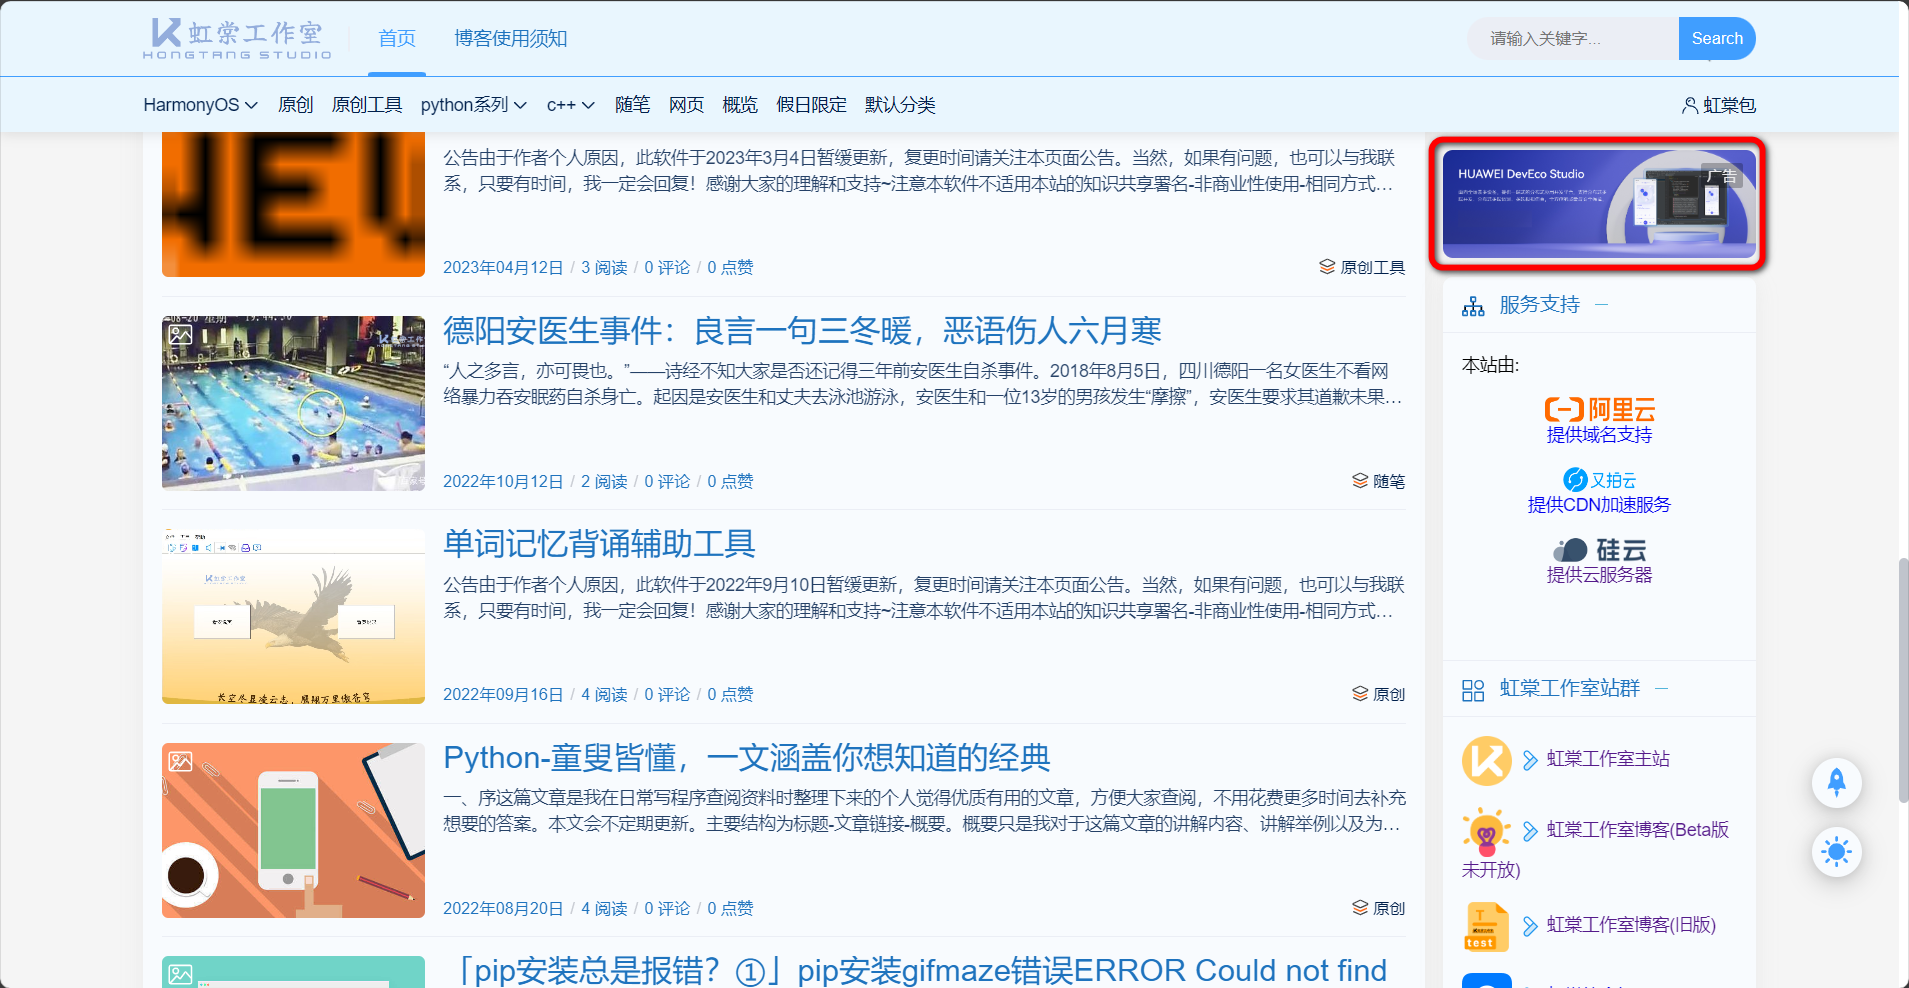Click the rocket back-to-top button

pyautogui.click(x=1837, y=782)
